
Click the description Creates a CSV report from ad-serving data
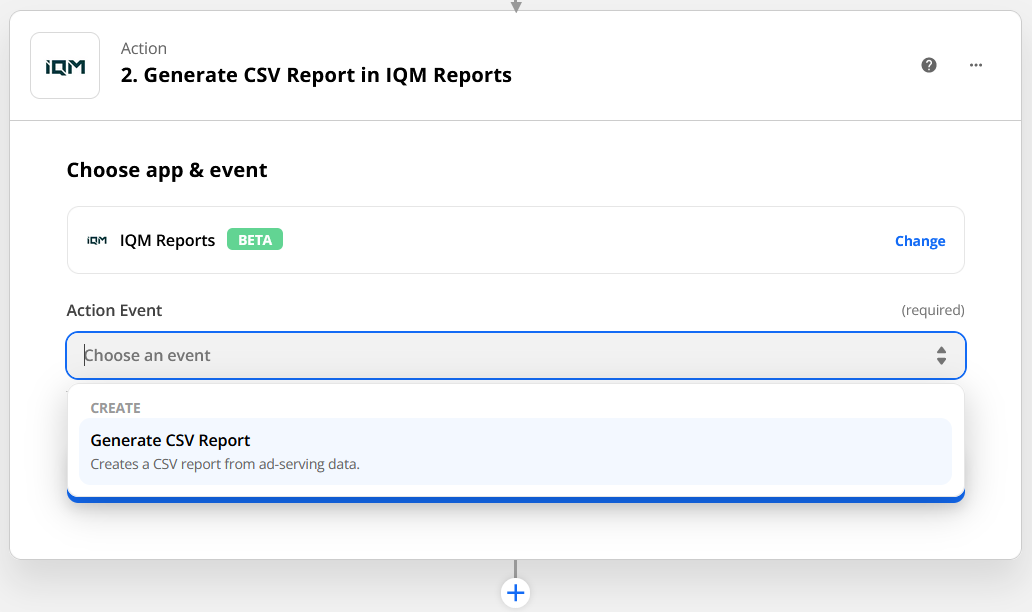(x=224, y=464)
